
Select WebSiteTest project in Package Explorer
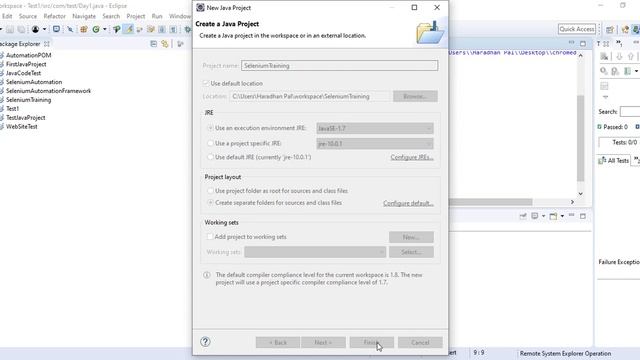[22, 127]
